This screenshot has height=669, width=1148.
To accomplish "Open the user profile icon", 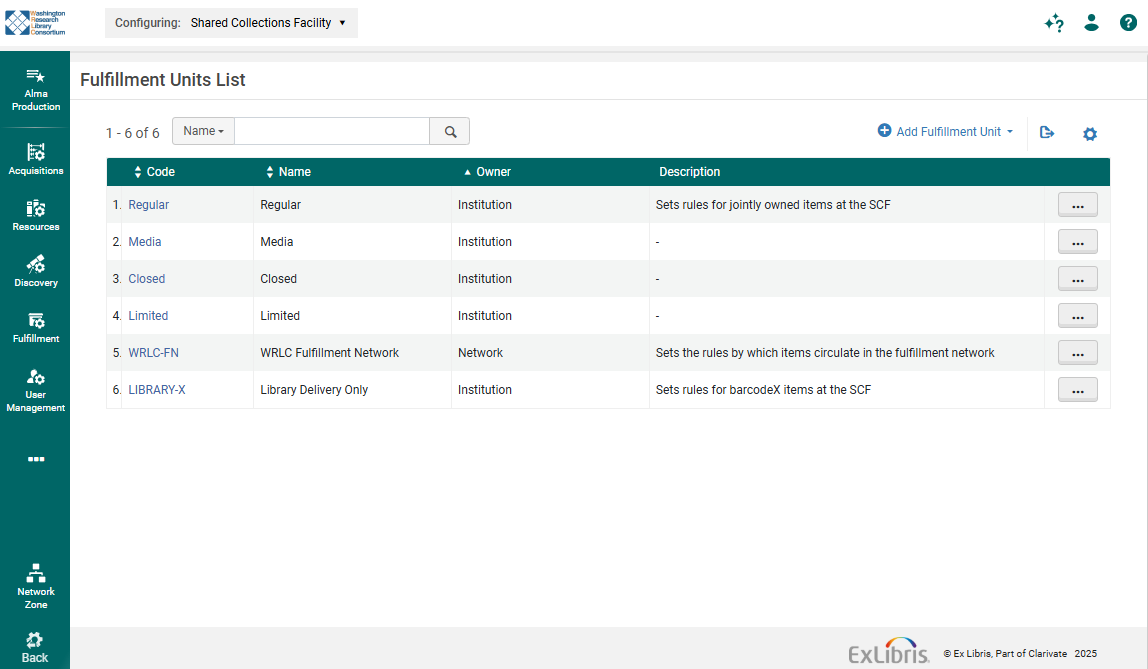I will tap(1092, 23).
